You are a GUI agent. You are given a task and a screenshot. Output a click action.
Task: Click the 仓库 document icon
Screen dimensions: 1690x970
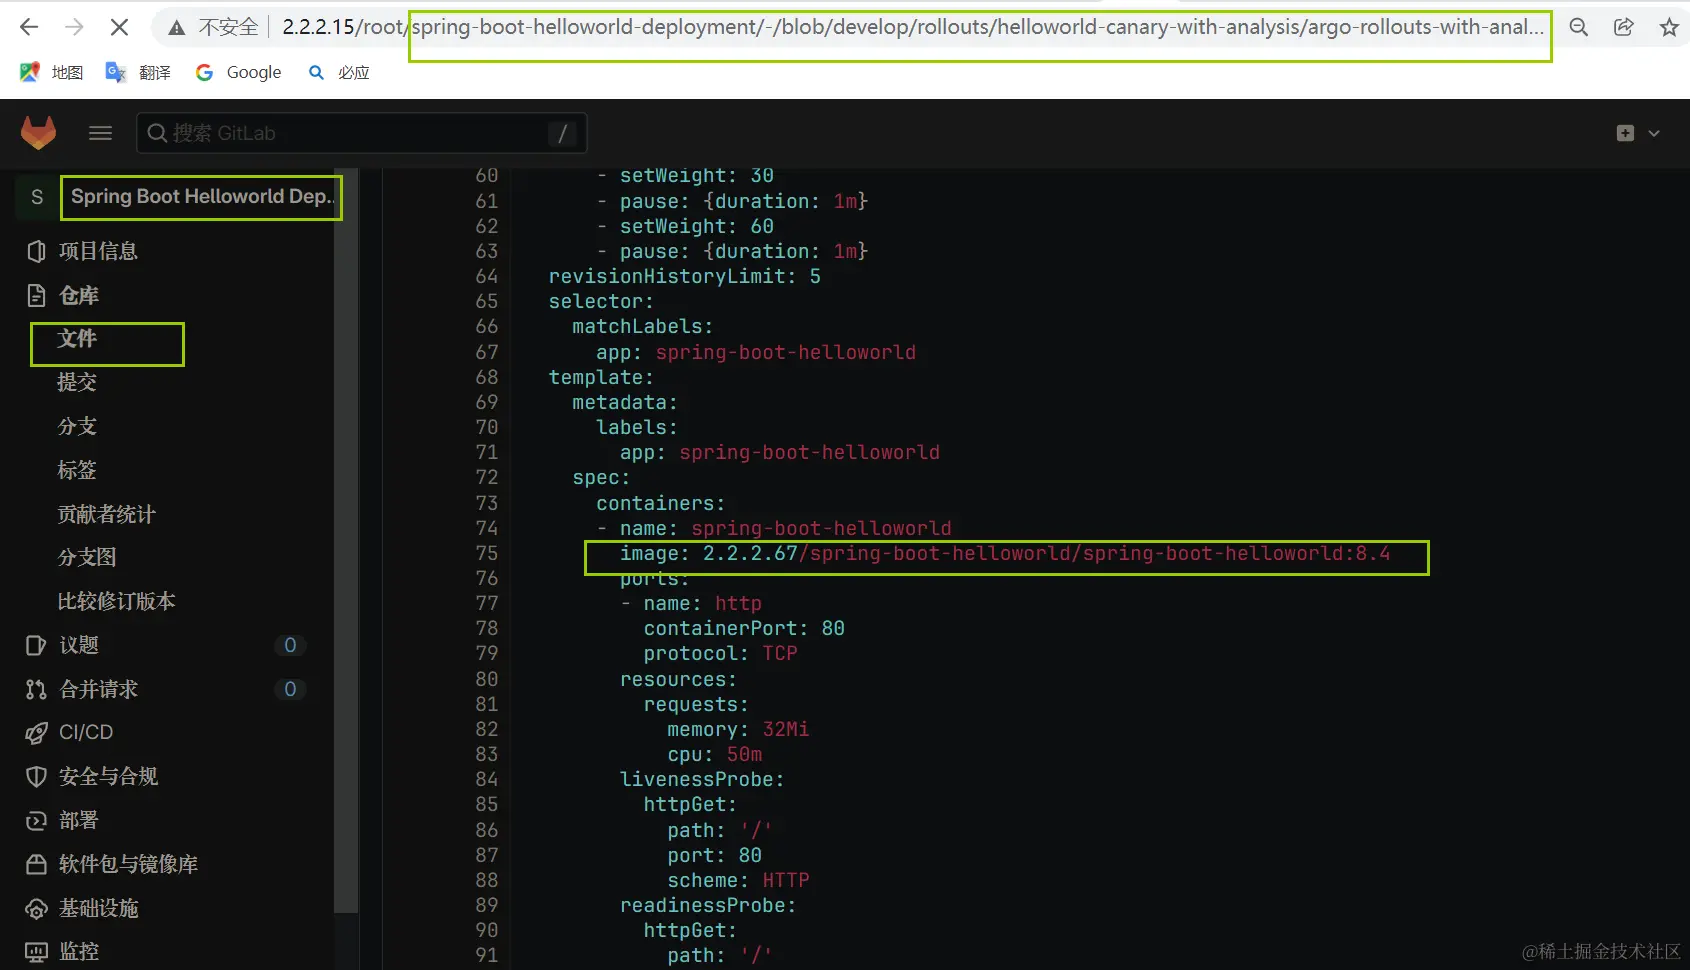click(36, 295)
